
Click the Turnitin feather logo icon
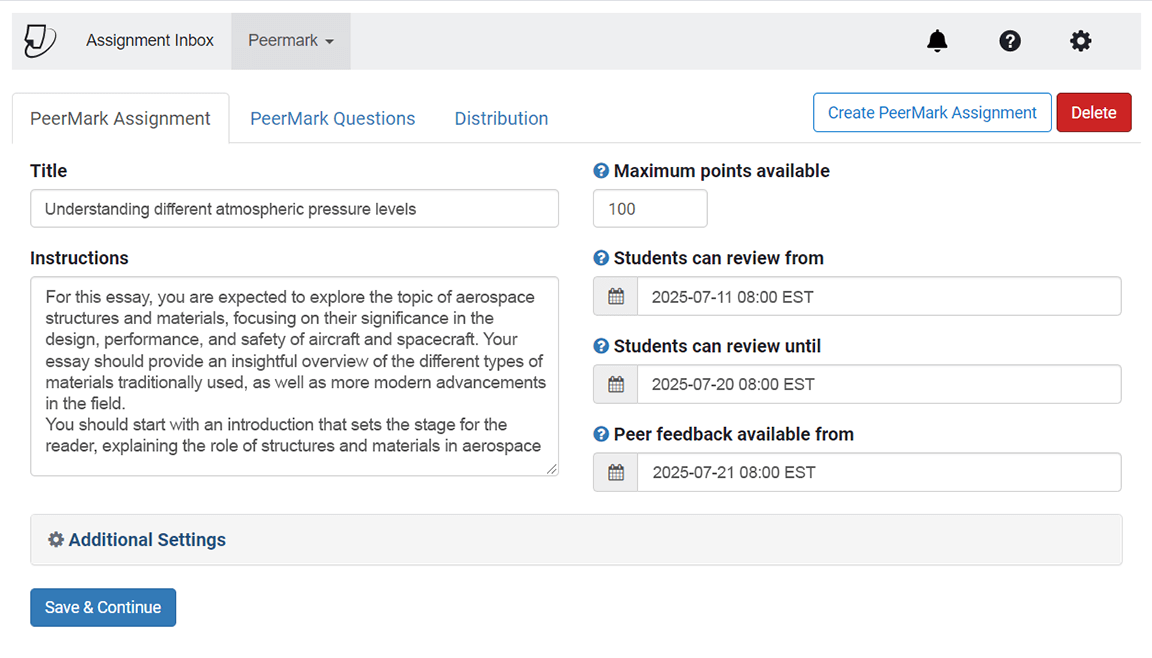[x=40, y=41]
